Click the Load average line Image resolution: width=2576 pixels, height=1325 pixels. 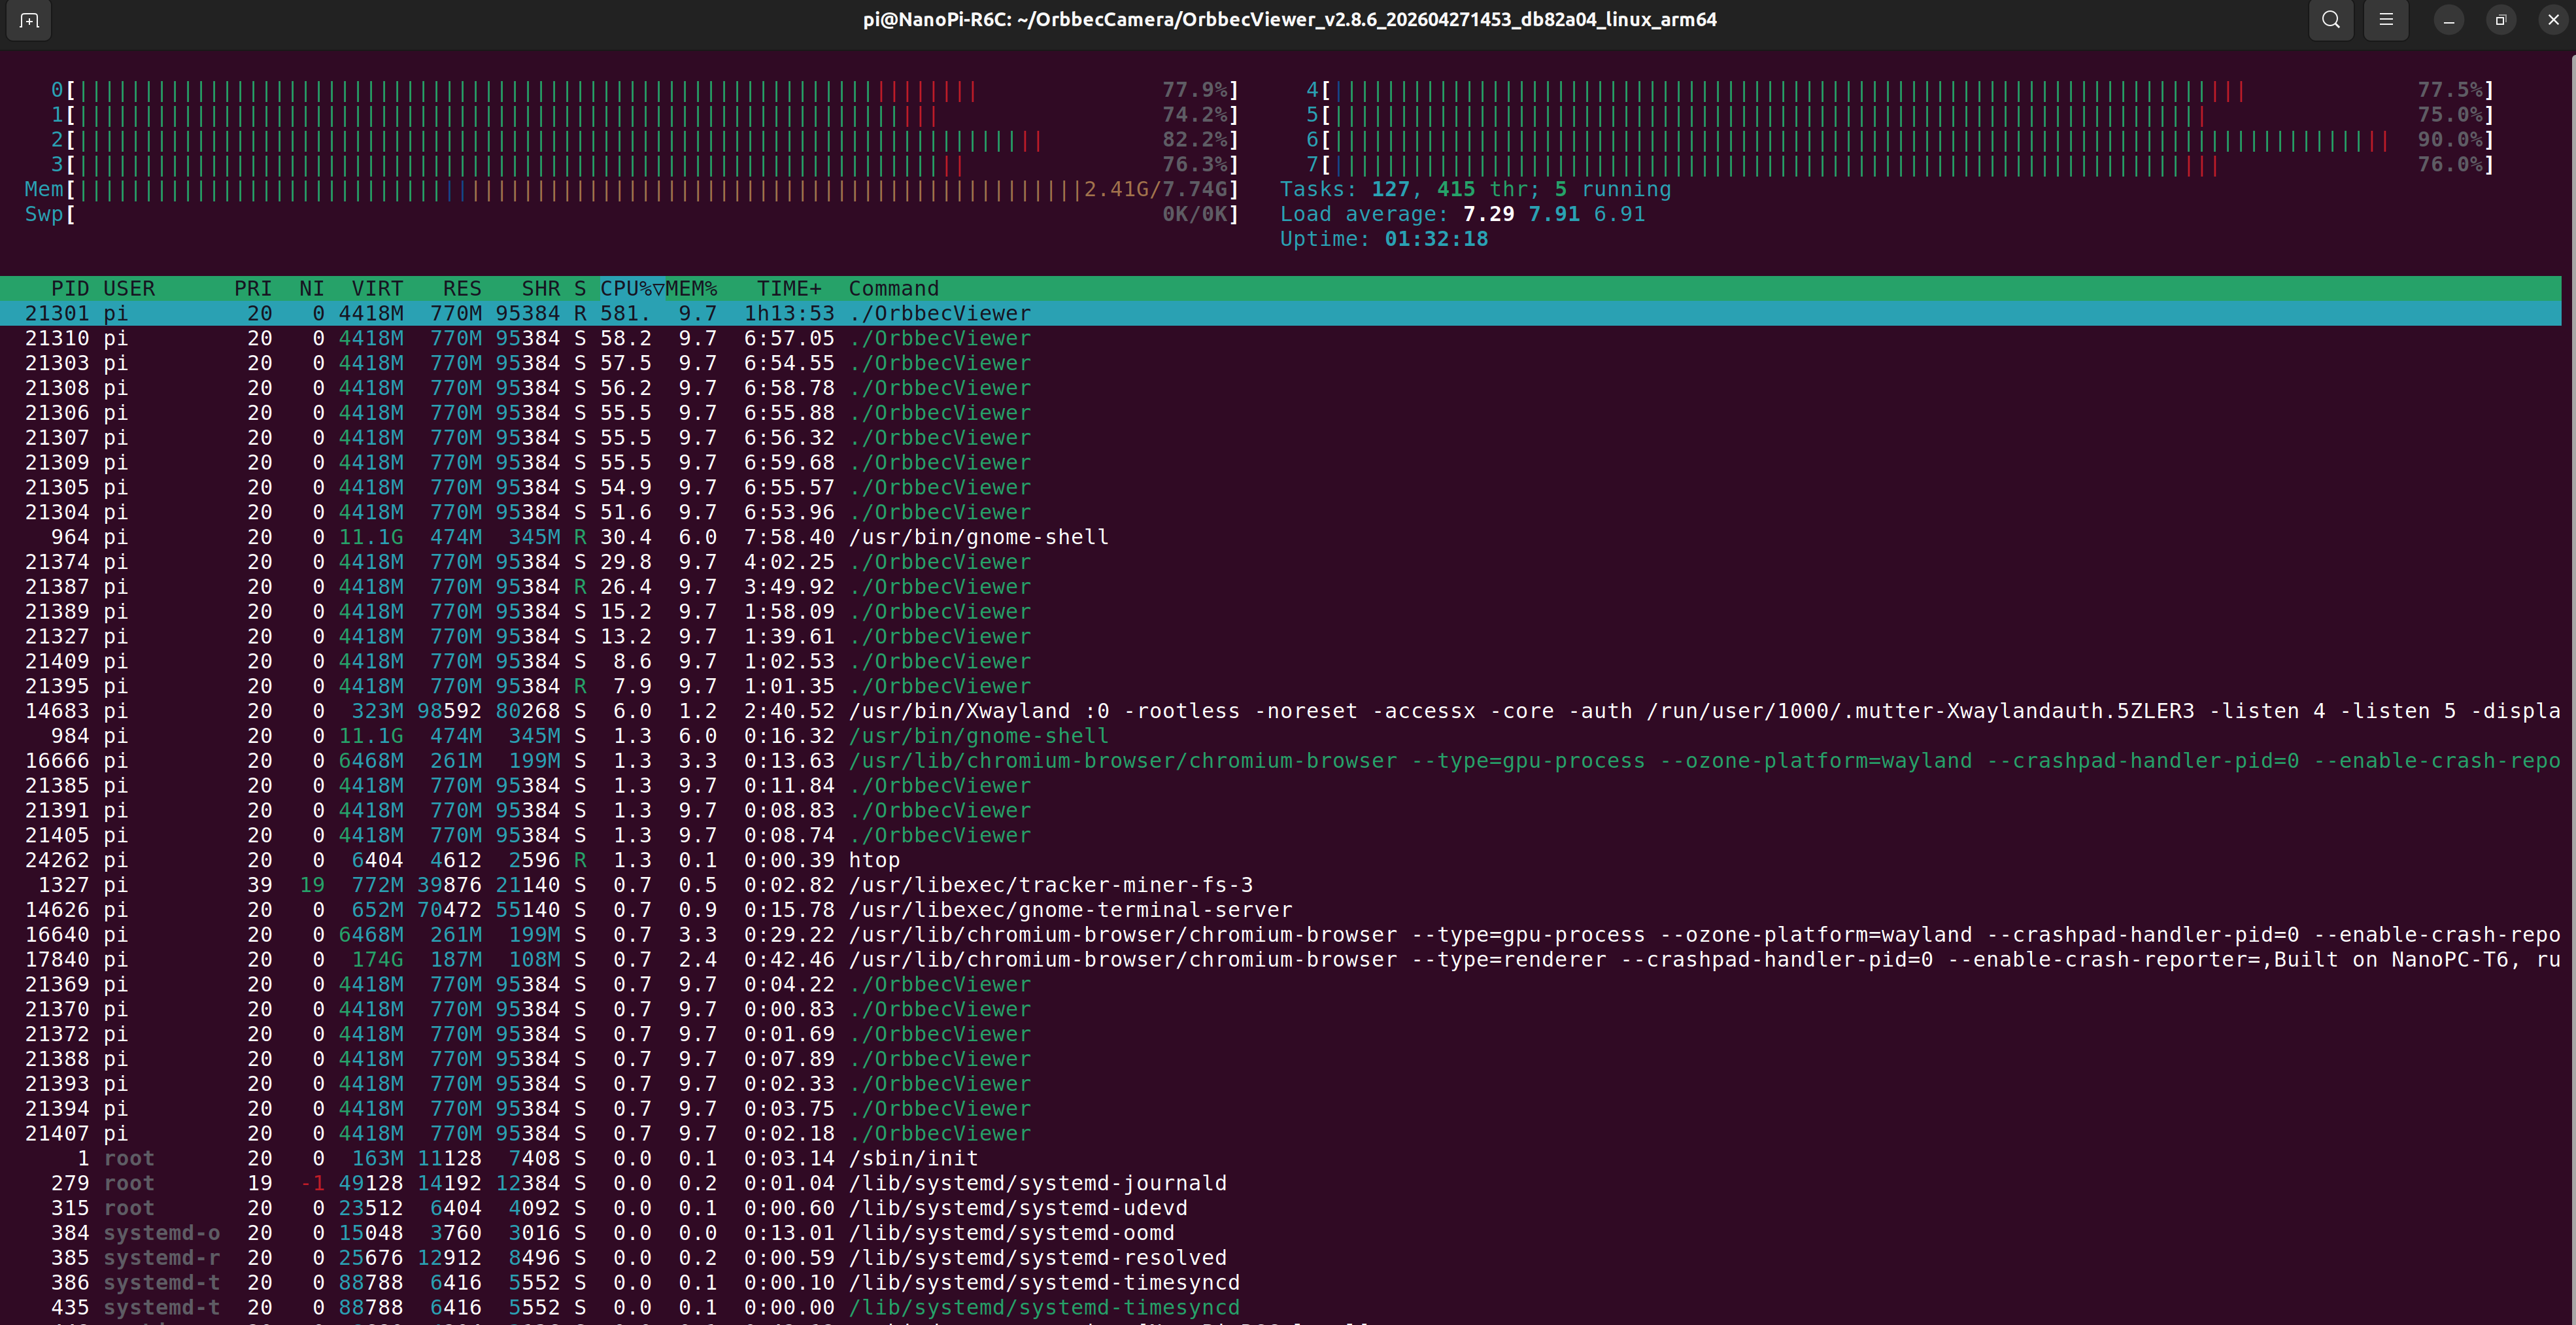pyautogui.click(x=1463, y=214)
